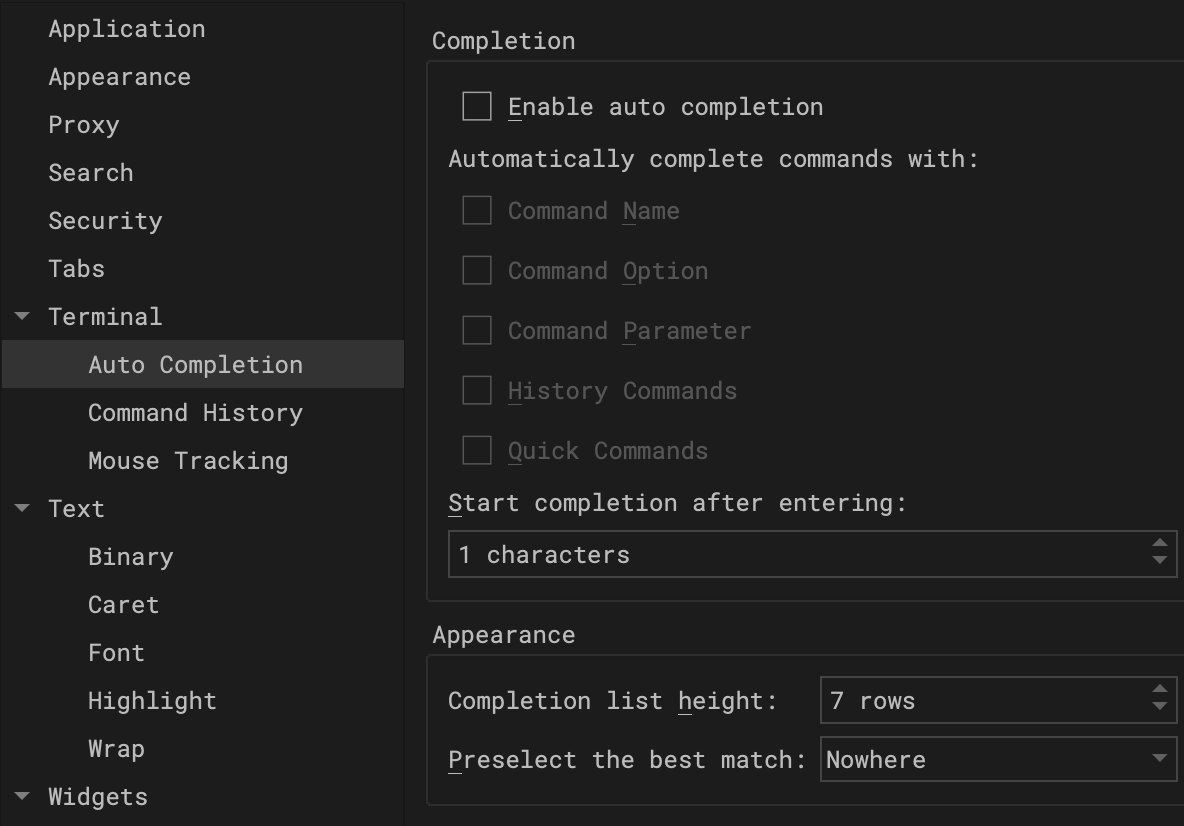The image size is (1184, 826).
Task: Open Security settings page
Action: point(105,221)
